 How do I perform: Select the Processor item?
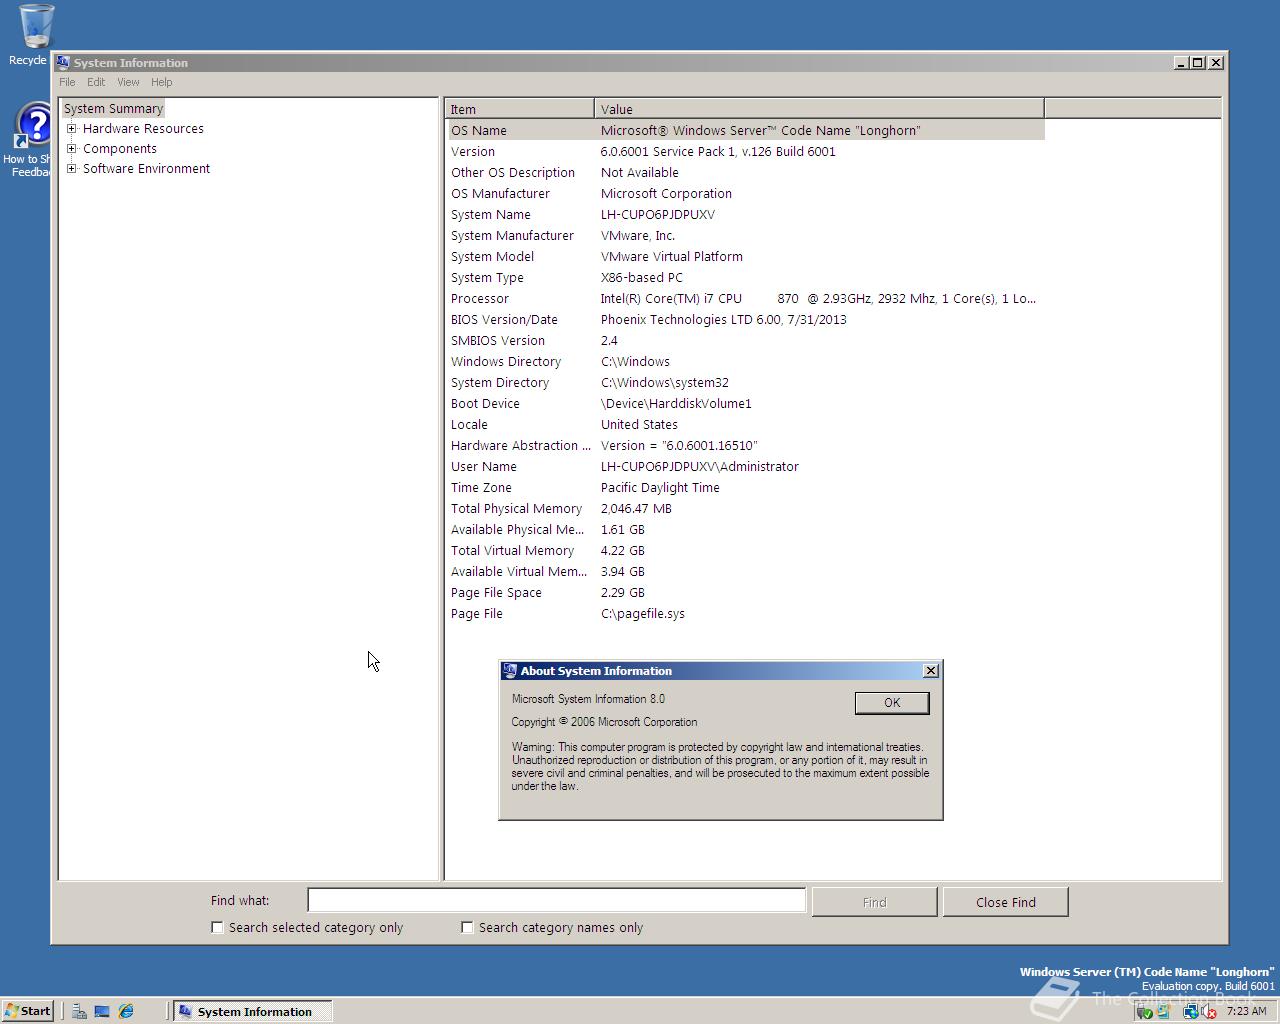pyautogui.click(x=480, y=298)
